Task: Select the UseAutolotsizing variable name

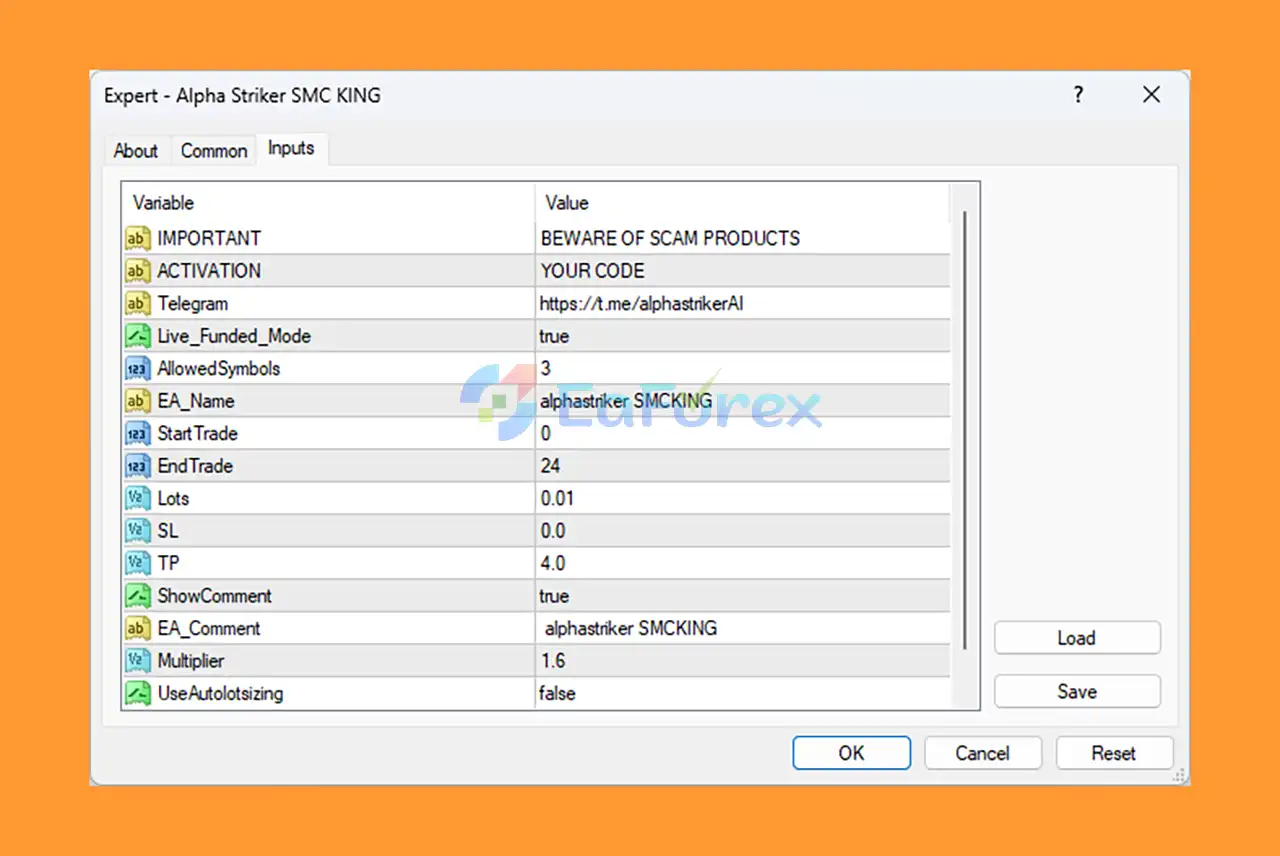Action: point(220,693)
